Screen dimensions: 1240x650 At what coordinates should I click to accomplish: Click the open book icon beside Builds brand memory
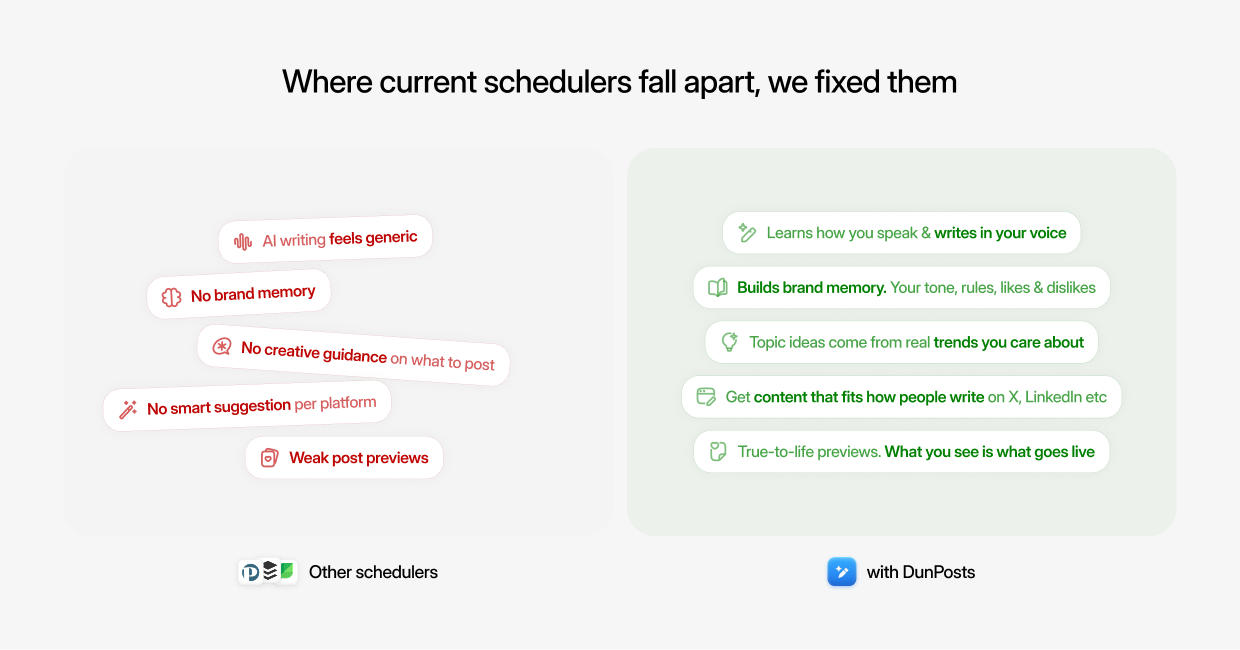(x=717, y=288)
